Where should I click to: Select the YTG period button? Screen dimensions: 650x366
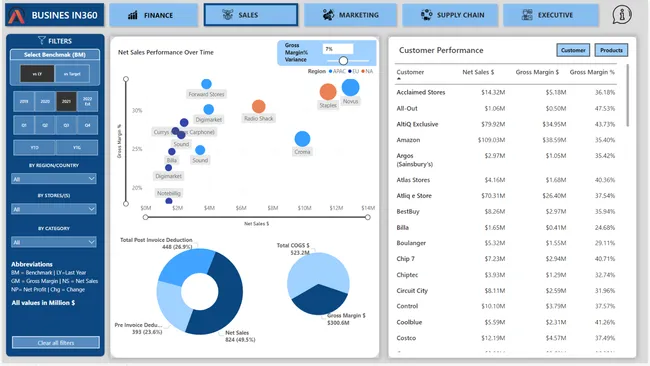pyautogui.click(x=77, y=148)
